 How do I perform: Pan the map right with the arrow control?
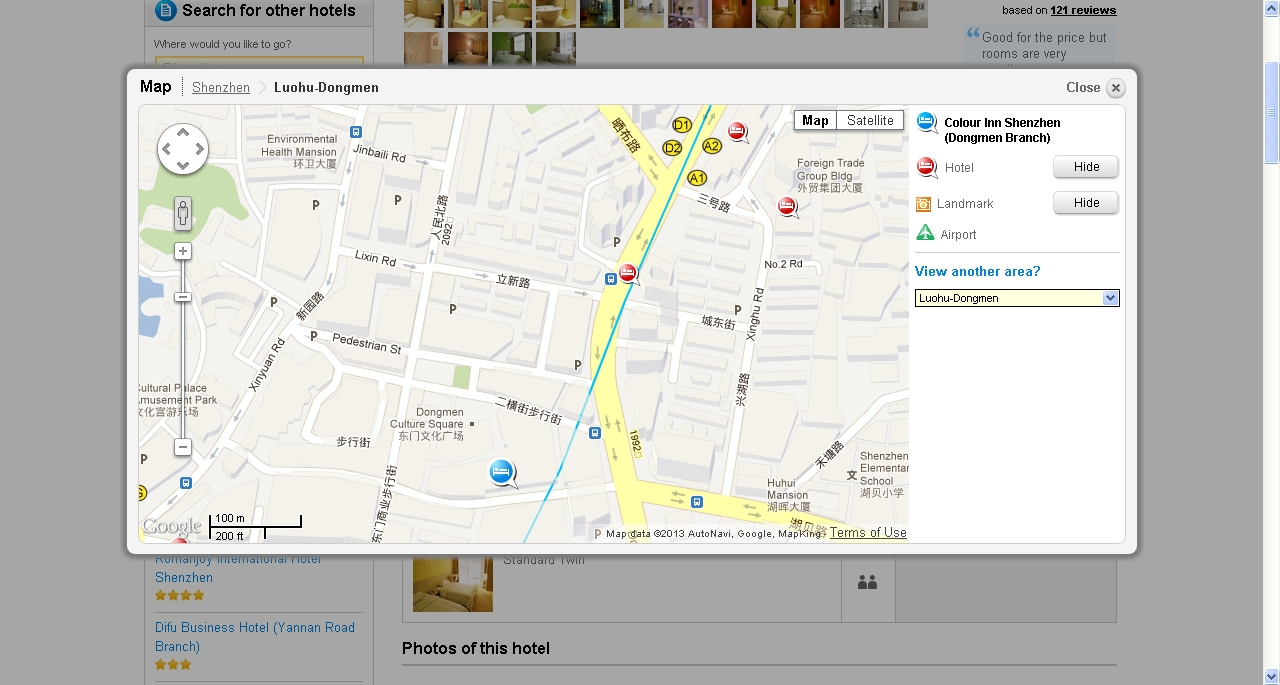point(198,150)
